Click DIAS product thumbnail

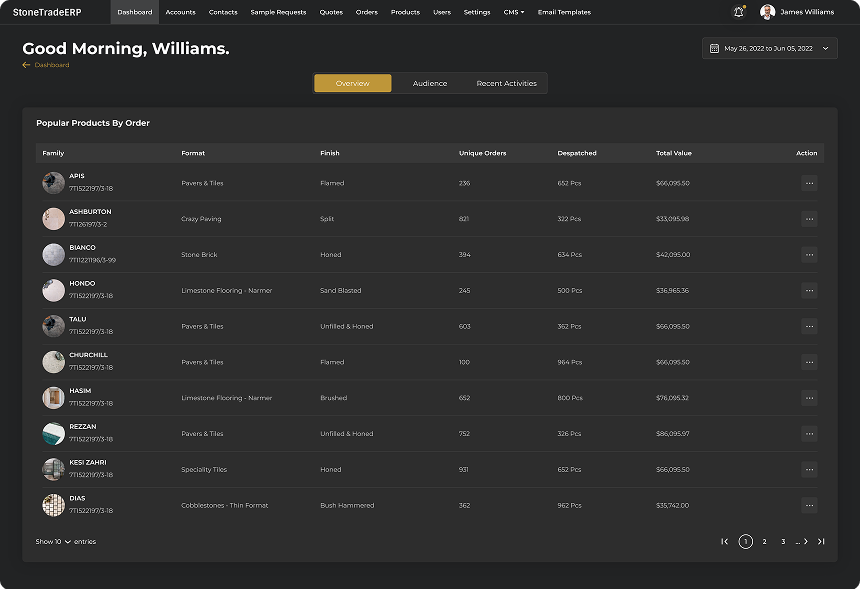tap(54, 505)
